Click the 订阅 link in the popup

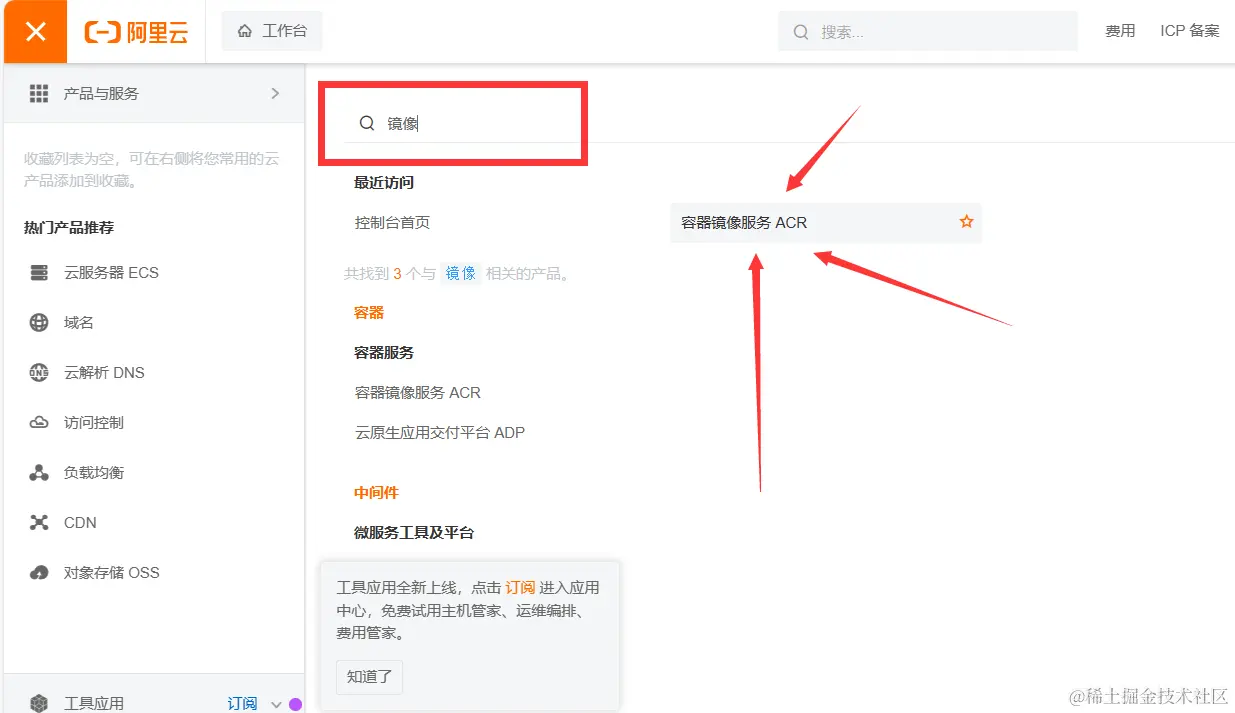[520, 587]
